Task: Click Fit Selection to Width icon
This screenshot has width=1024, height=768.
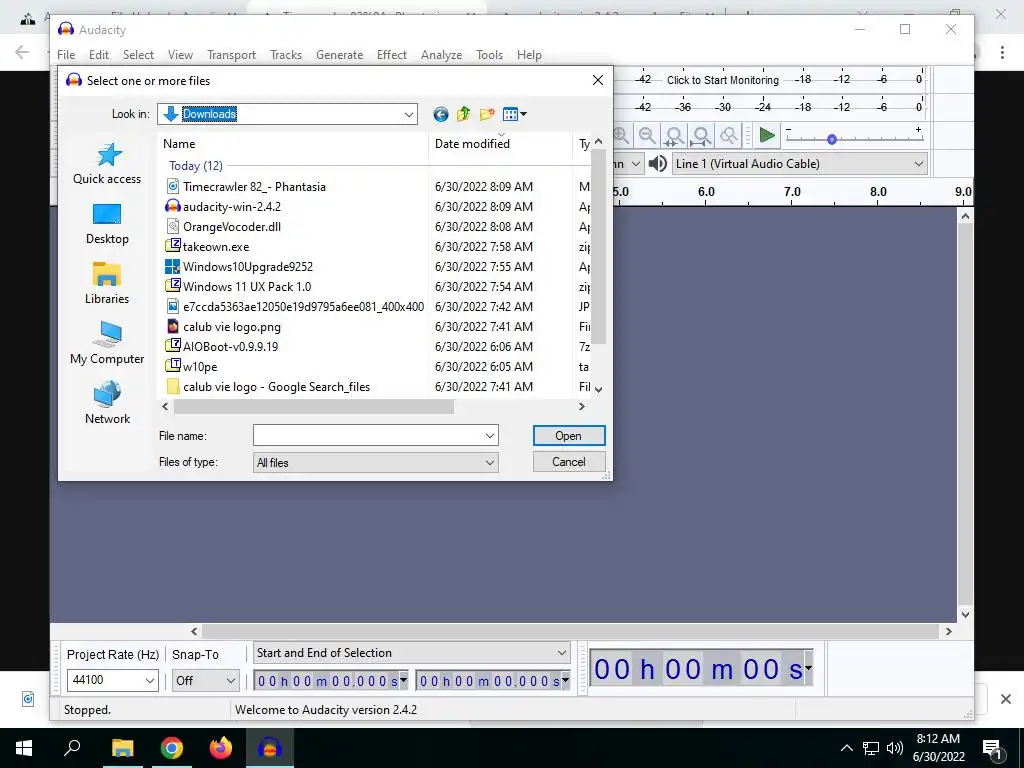Action: [x=674, y=136]
